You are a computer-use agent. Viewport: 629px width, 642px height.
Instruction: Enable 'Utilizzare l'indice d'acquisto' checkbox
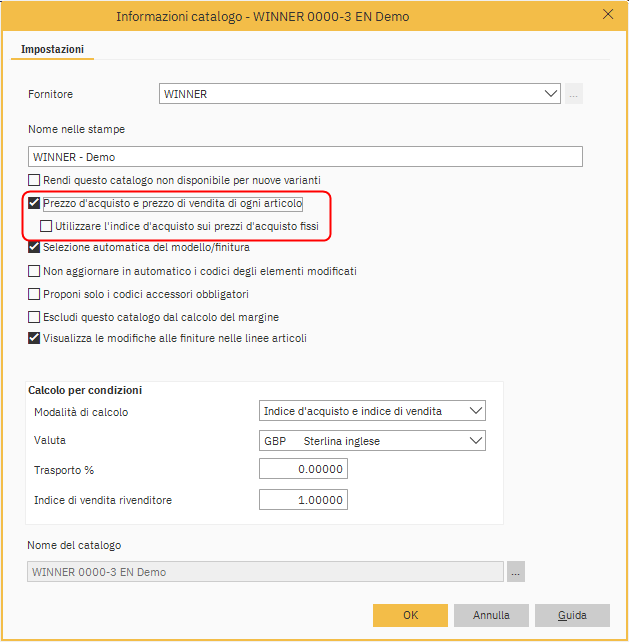pyautogui.click(x=46, y=226)
